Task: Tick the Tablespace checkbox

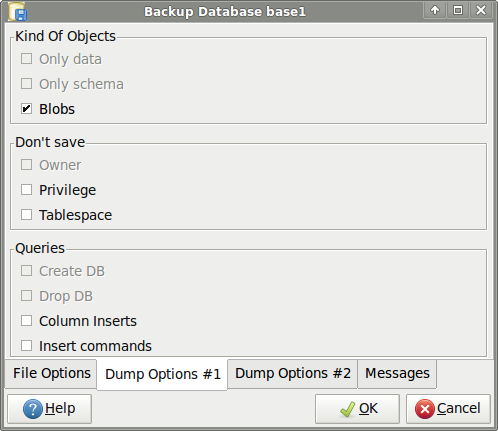Action: (26, 215)
